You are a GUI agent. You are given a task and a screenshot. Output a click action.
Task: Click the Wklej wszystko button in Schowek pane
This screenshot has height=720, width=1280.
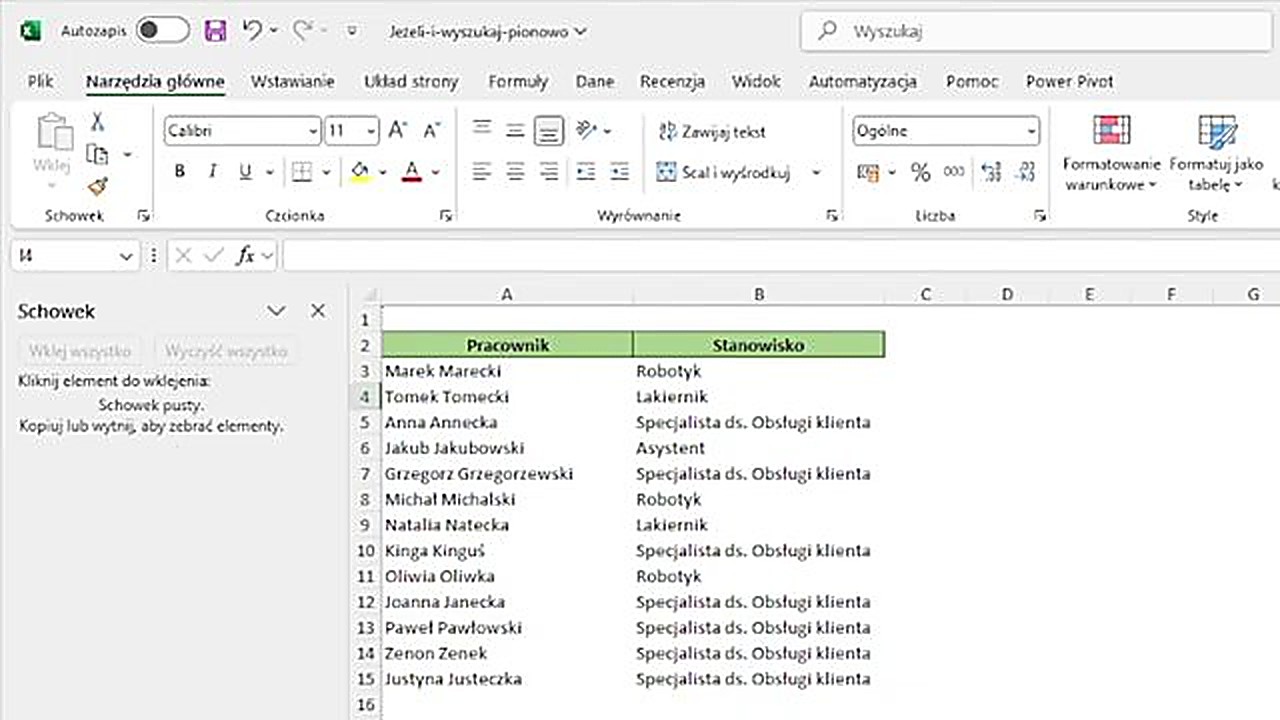(x=79, y=351)
